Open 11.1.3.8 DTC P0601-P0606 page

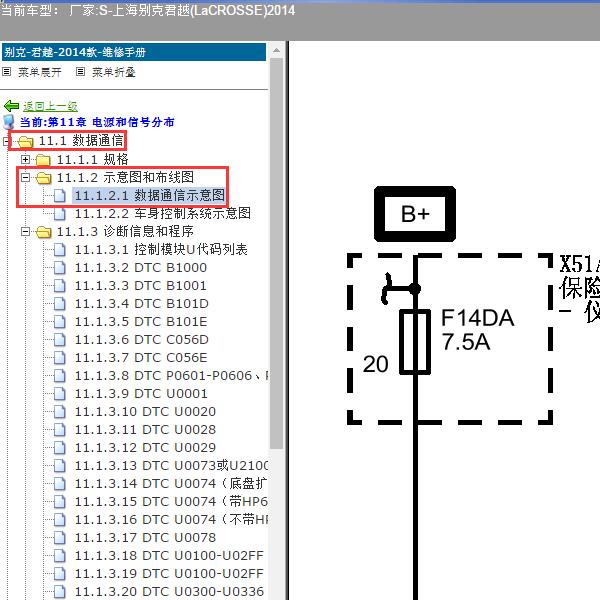171,375
